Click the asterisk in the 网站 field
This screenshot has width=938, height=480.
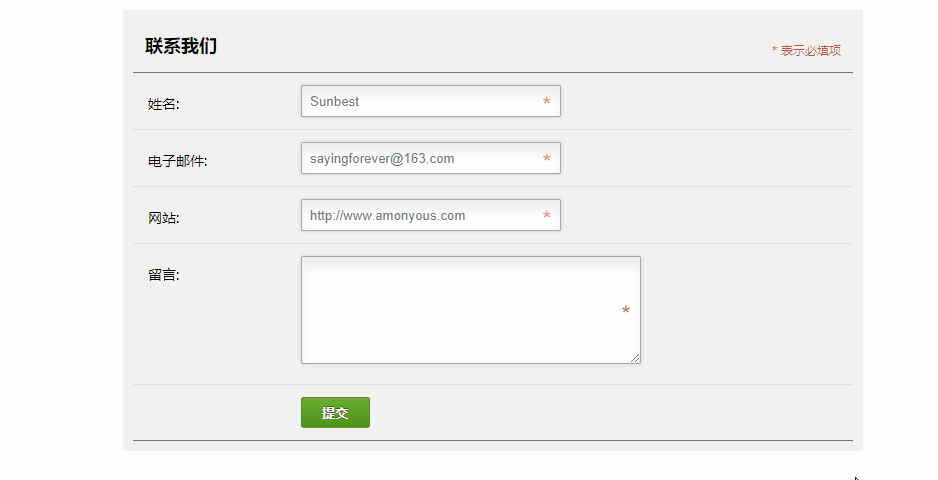point(546,215)
